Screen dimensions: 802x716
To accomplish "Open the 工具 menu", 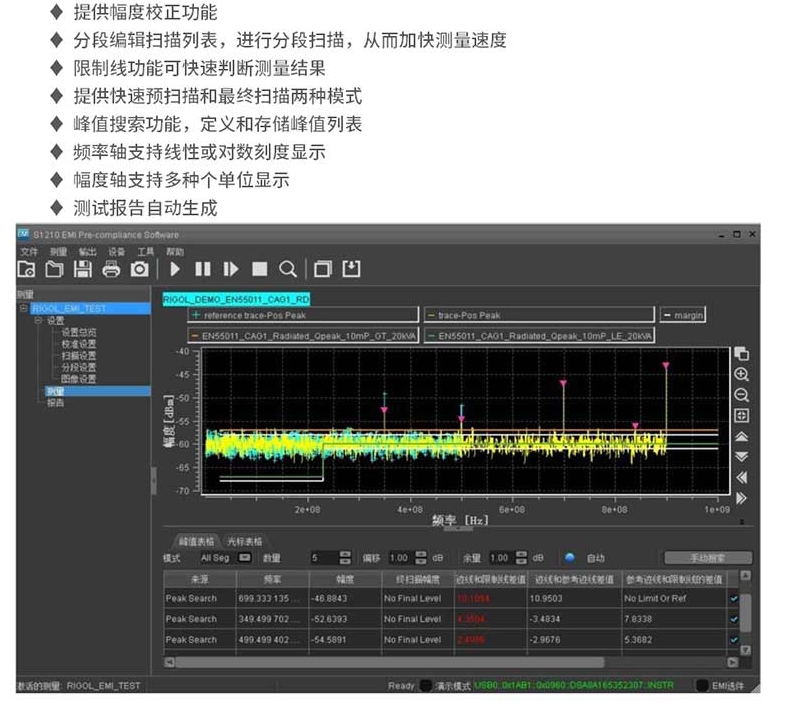I will (x=146, y=252).
